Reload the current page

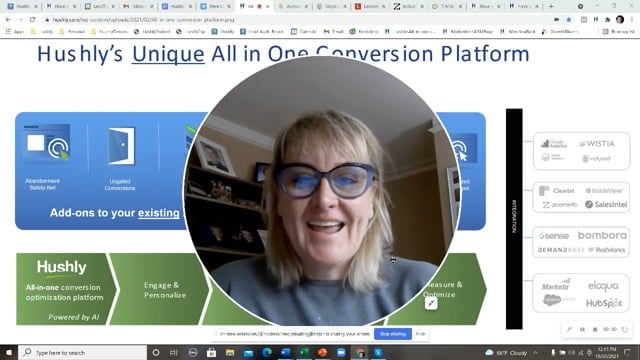click(32, 20)
